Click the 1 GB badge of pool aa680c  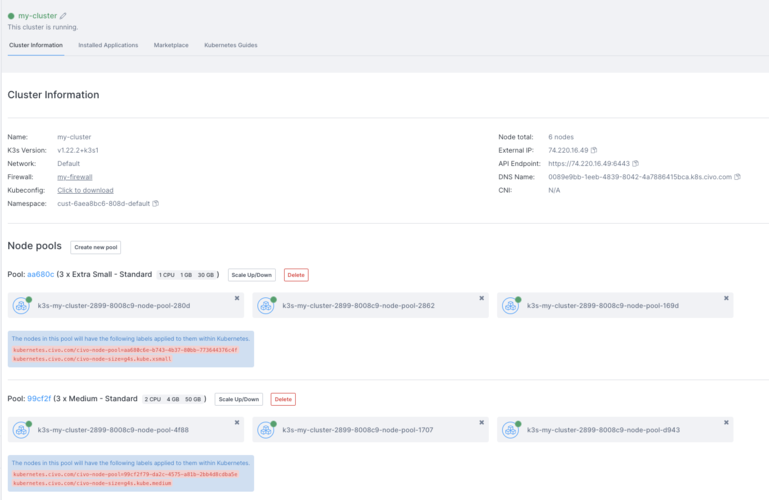186,275
